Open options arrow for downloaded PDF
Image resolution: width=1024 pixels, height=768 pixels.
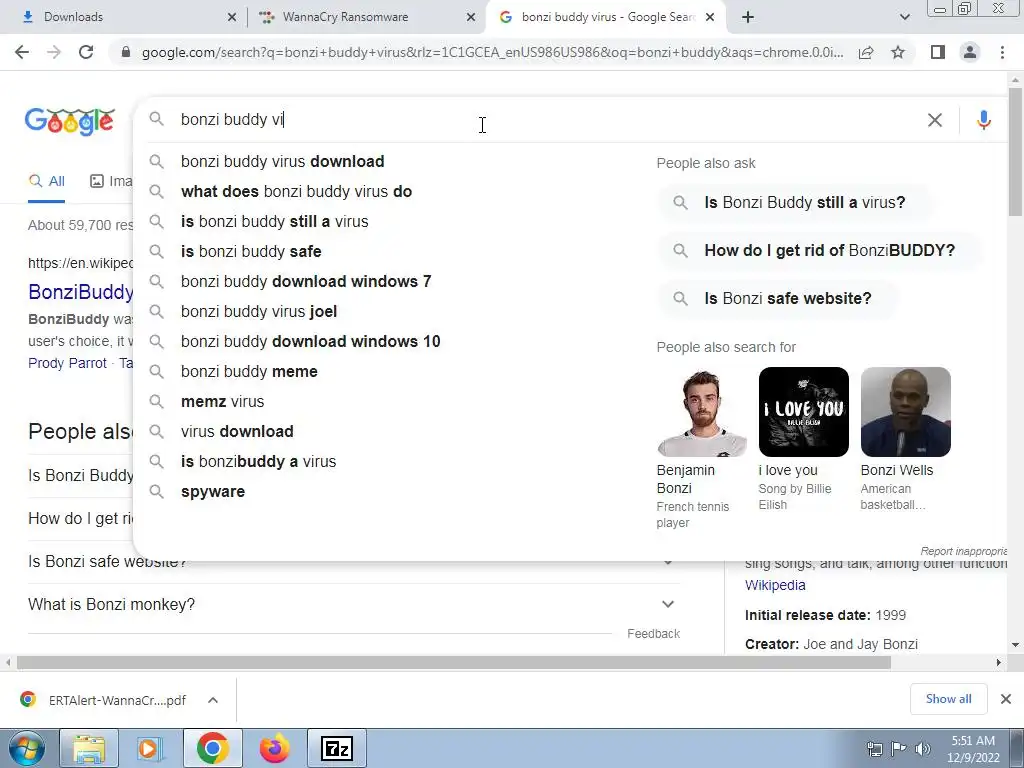(x=213, y=700)
